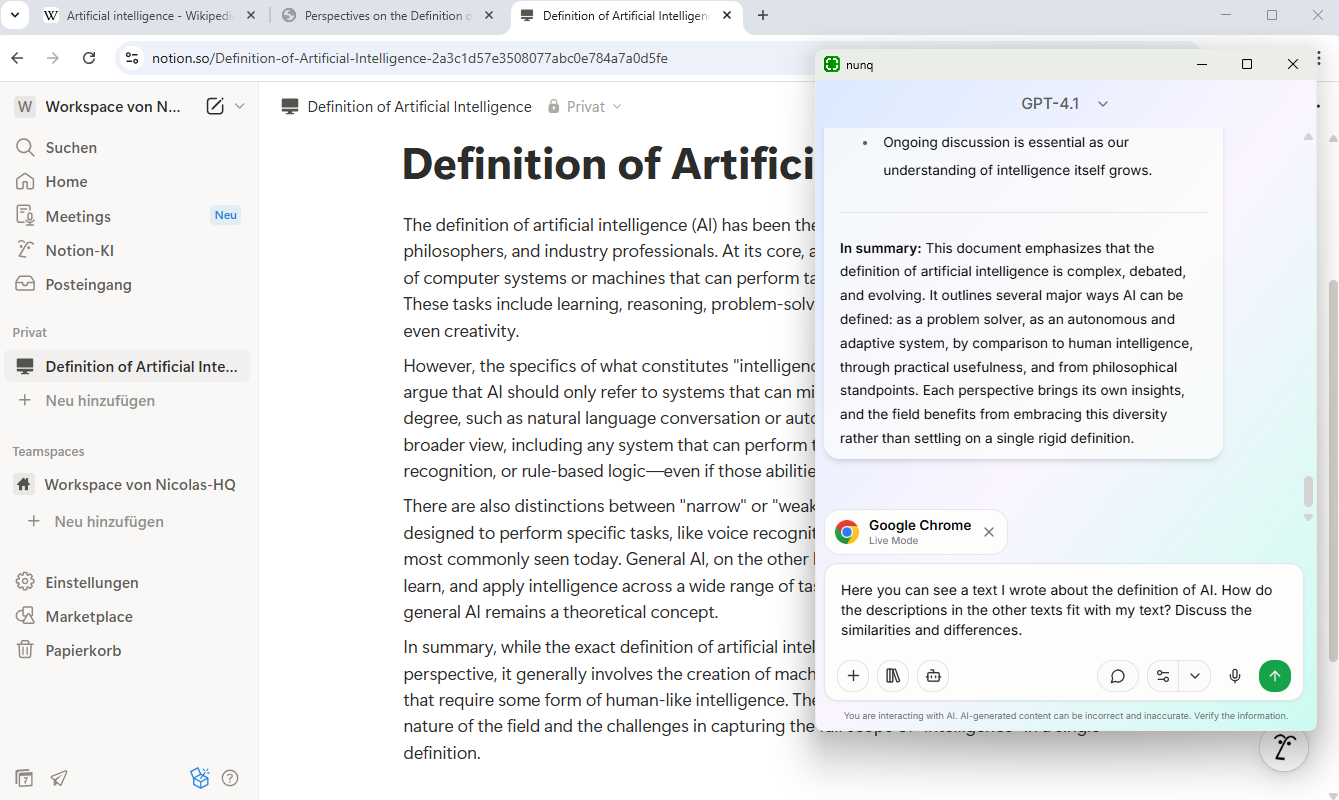Open the GPT-4.1 model dropdown
The height and width of the screenshot is (800, 1339).
tap(1065, 104)
